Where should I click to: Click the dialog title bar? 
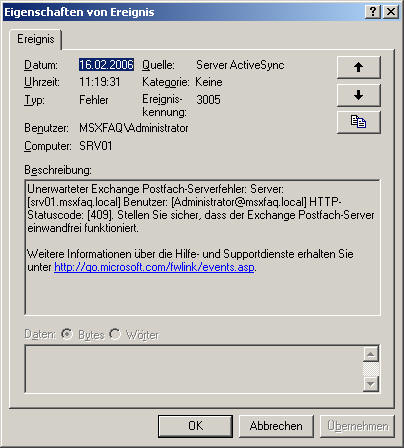183,12
